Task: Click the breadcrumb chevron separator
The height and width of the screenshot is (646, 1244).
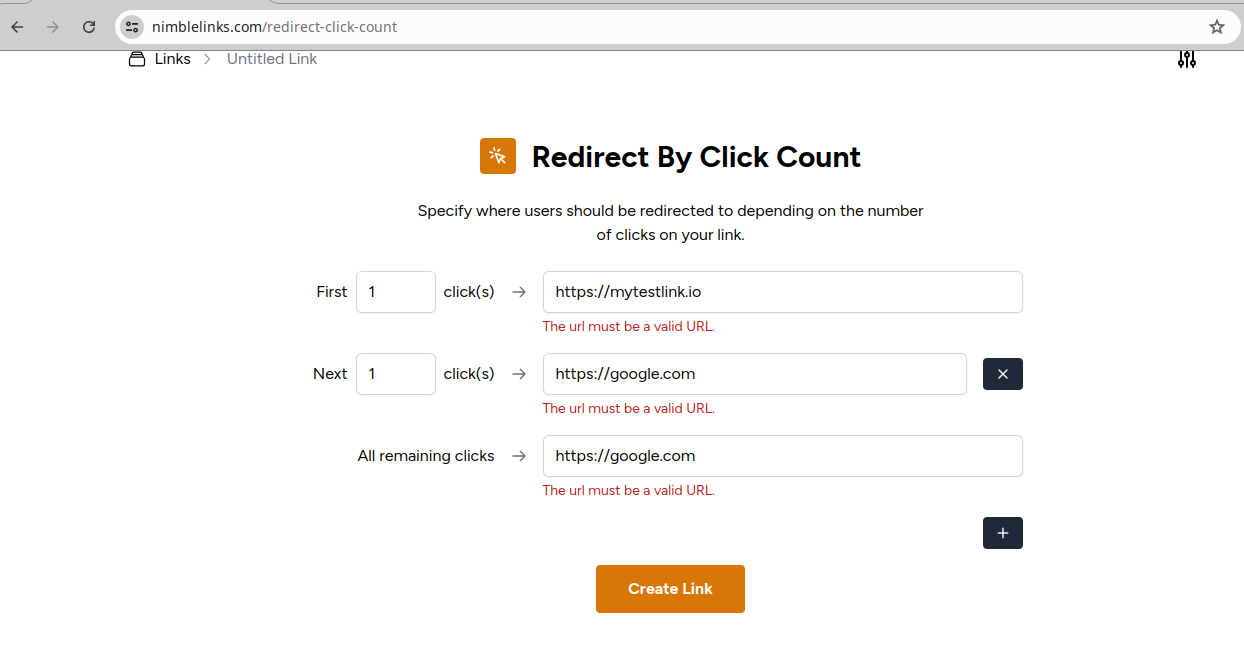Action: [x=208, y=59]
